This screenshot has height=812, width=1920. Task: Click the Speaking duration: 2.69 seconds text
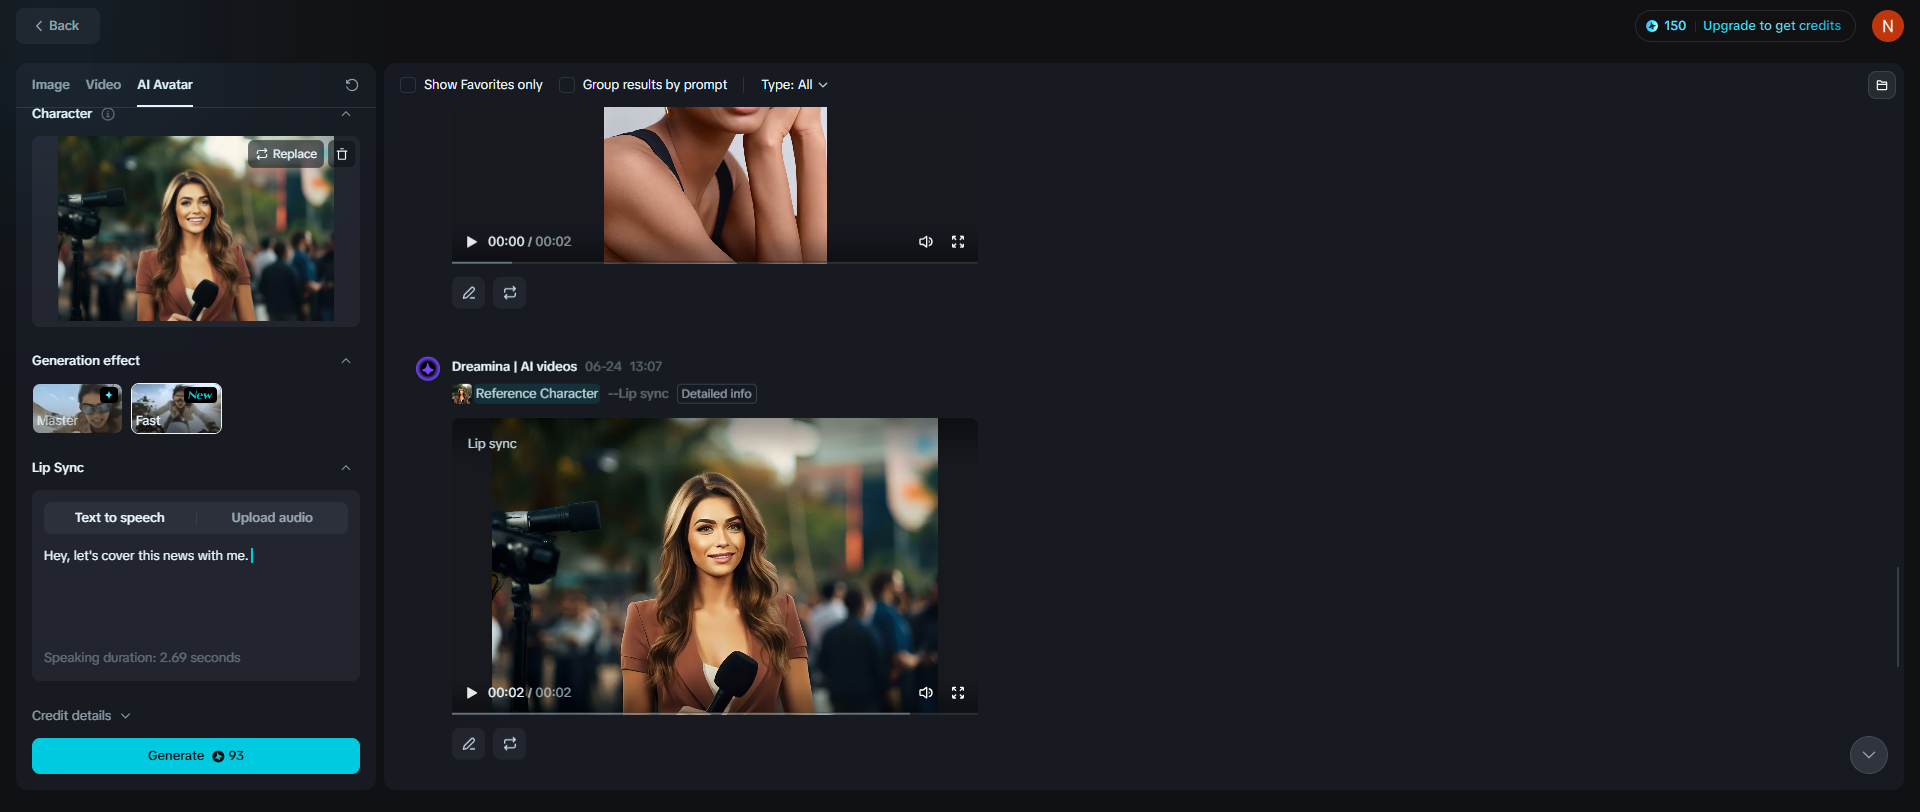tap(142, 658)
